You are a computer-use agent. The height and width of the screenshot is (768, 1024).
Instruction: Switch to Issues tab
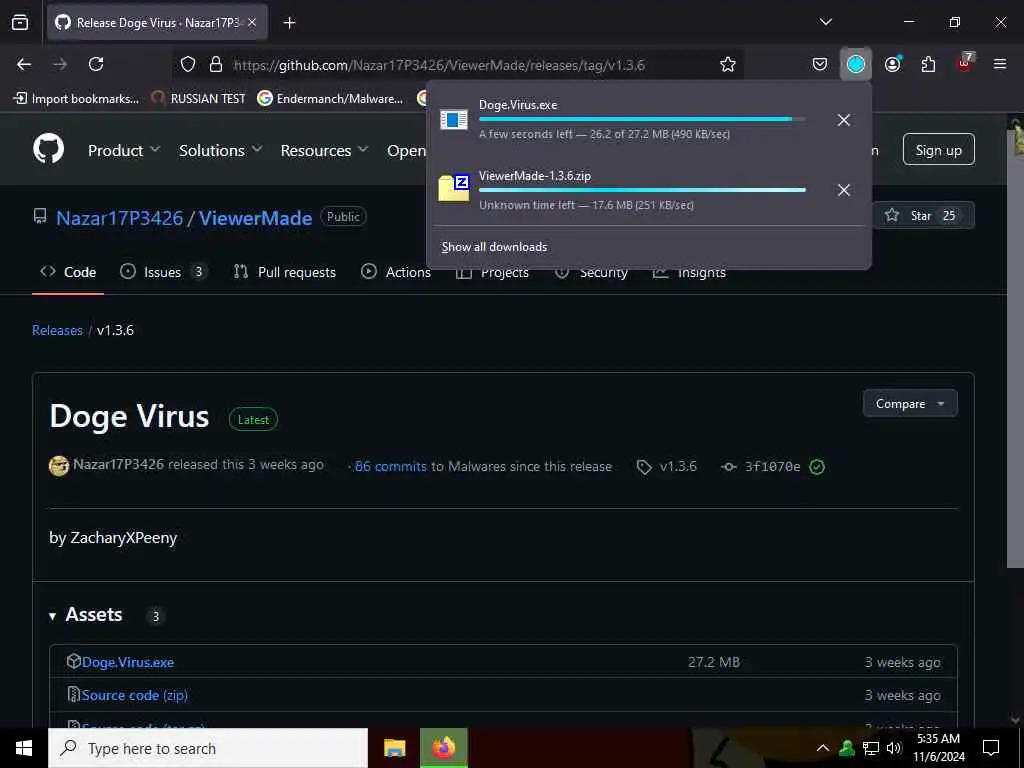pyautogui.click(x=163, y=272)
